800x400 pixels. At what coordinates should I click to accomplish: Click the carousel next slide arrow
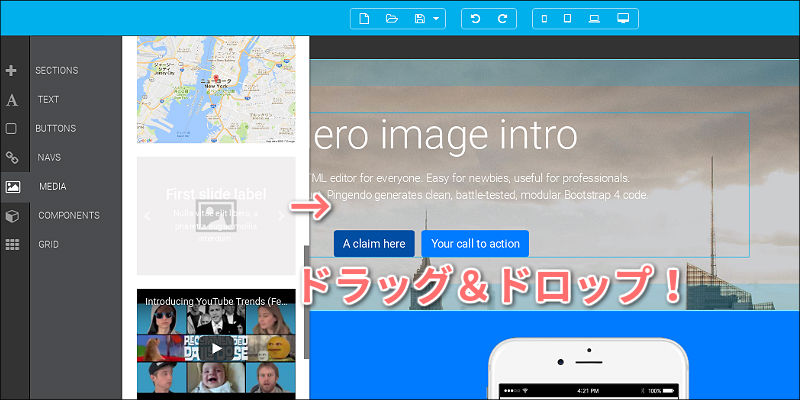(x=281, y=216)
